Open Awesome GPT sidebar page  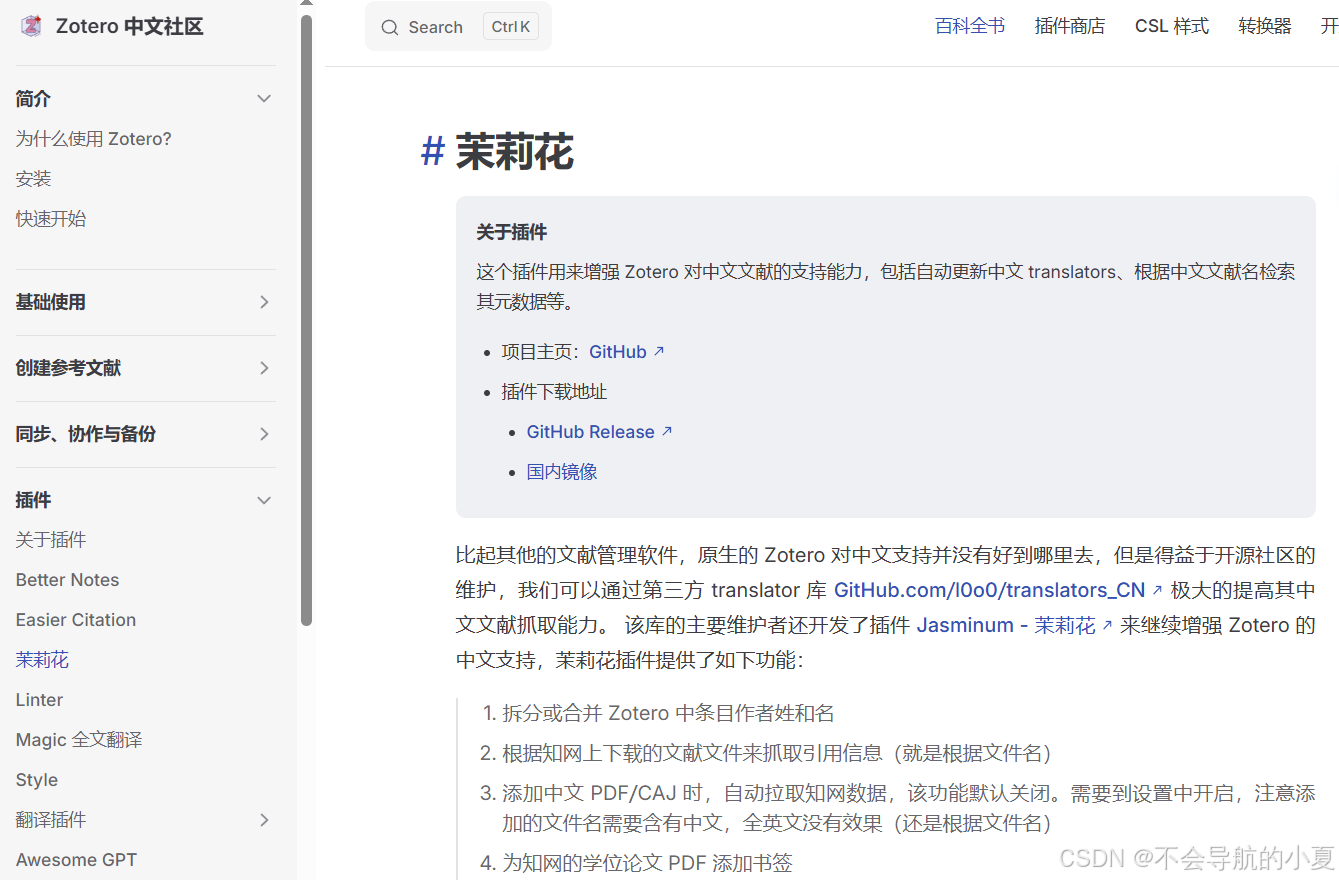pos(76,860)
